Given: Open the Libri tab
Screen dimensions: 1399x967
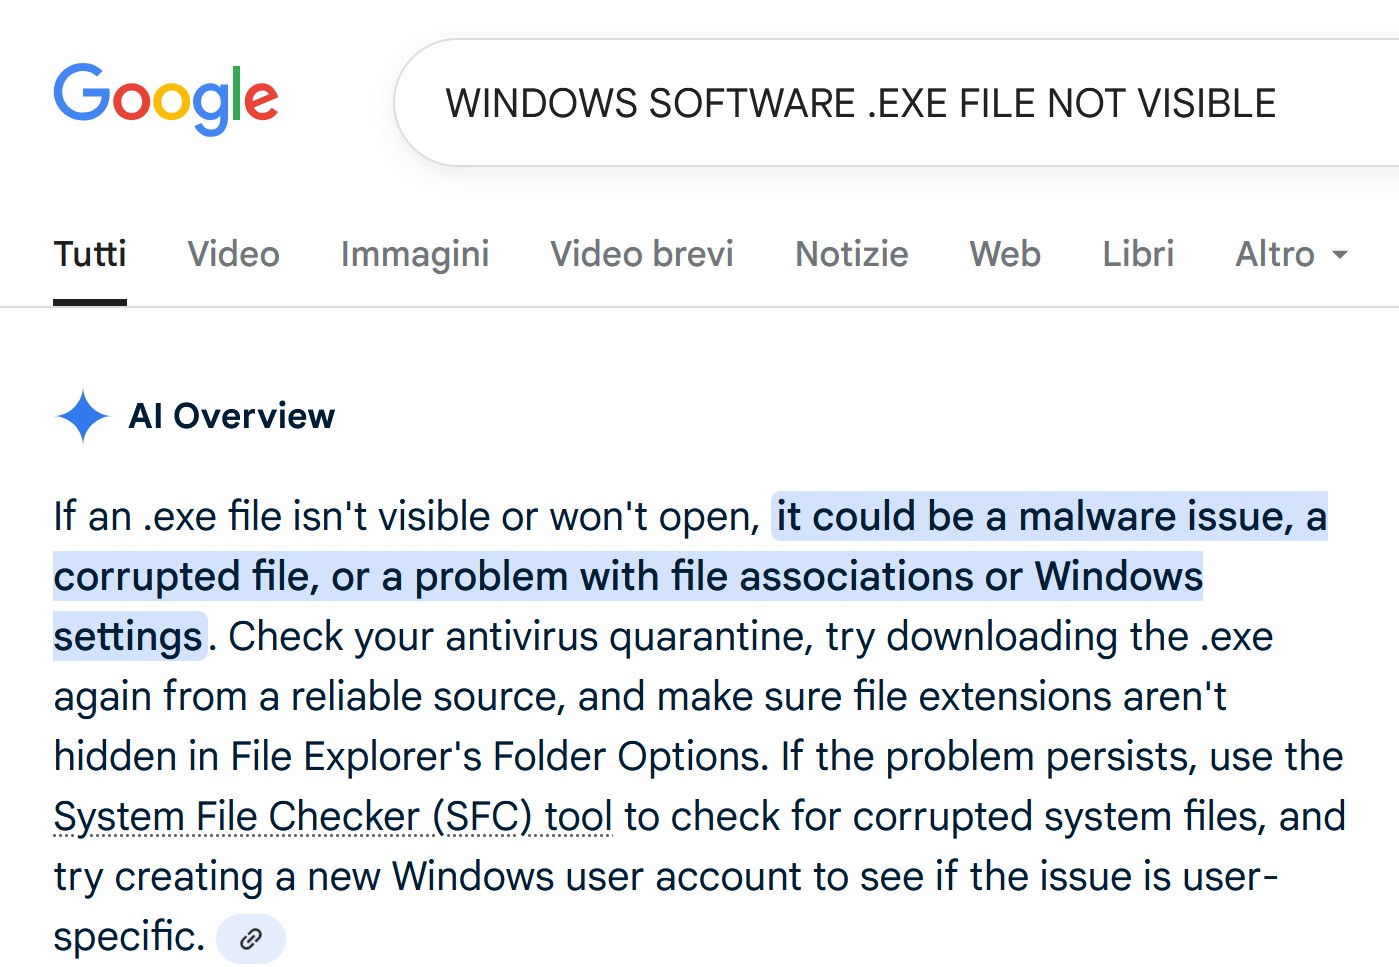Looking at the screenshot, I should click(x=1138, y=254).
